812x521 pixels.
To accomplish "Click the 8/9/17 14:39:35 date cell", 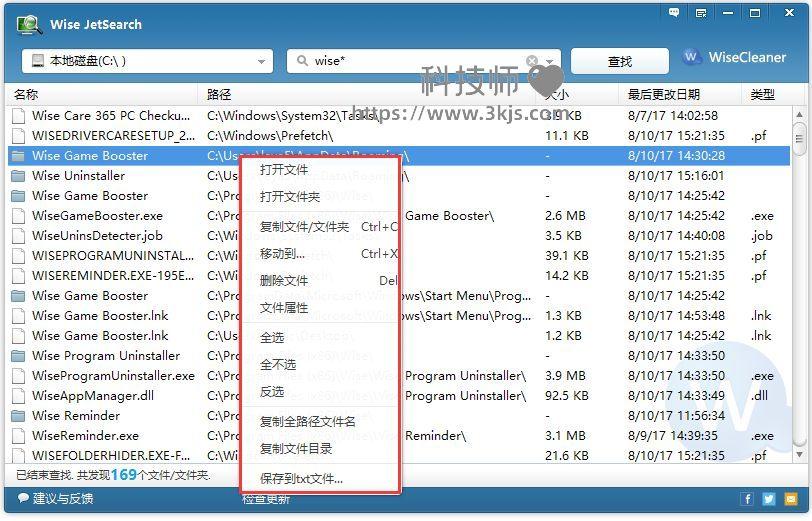I will (x=673, y=436).
